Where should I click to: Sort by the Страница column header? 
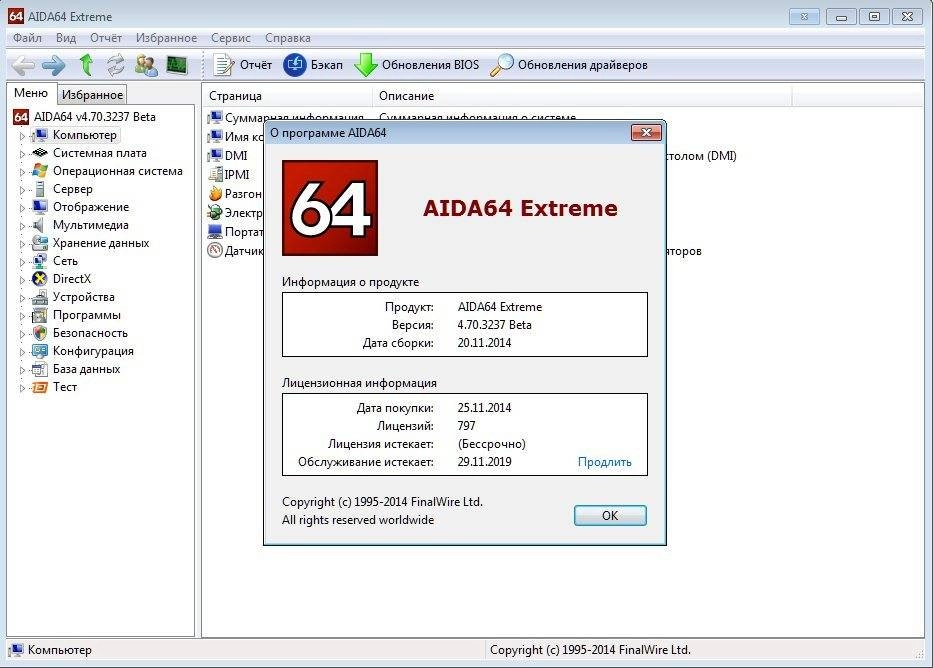[288, 96]
